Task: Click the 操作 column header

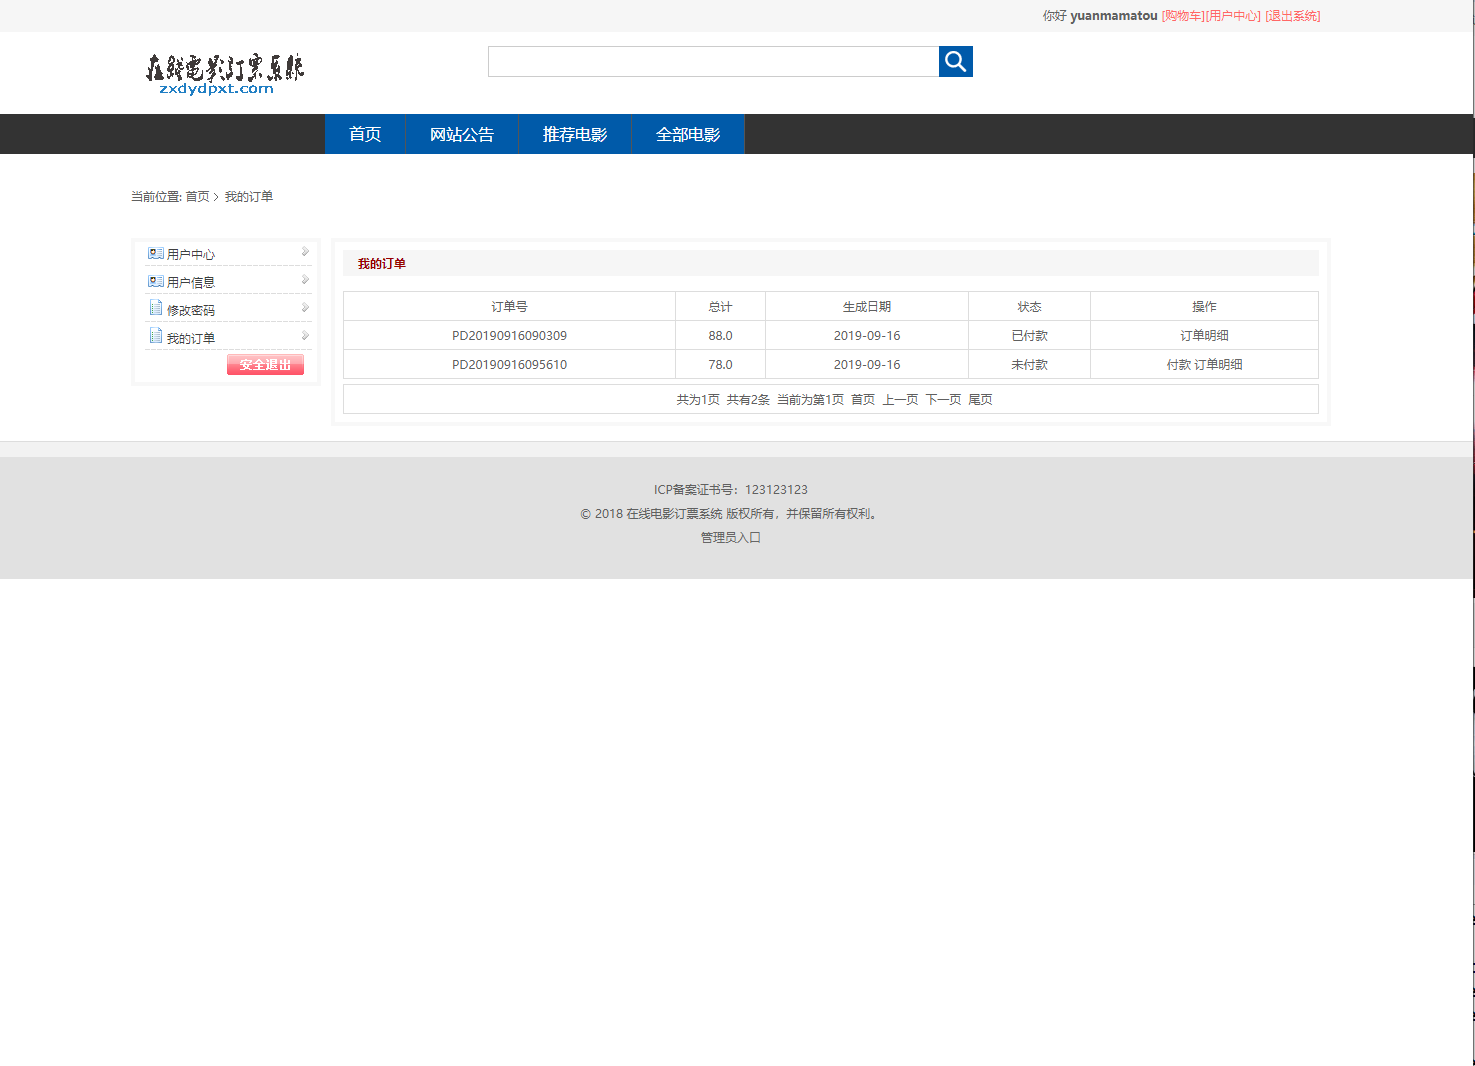Action: coord(1204,307)
